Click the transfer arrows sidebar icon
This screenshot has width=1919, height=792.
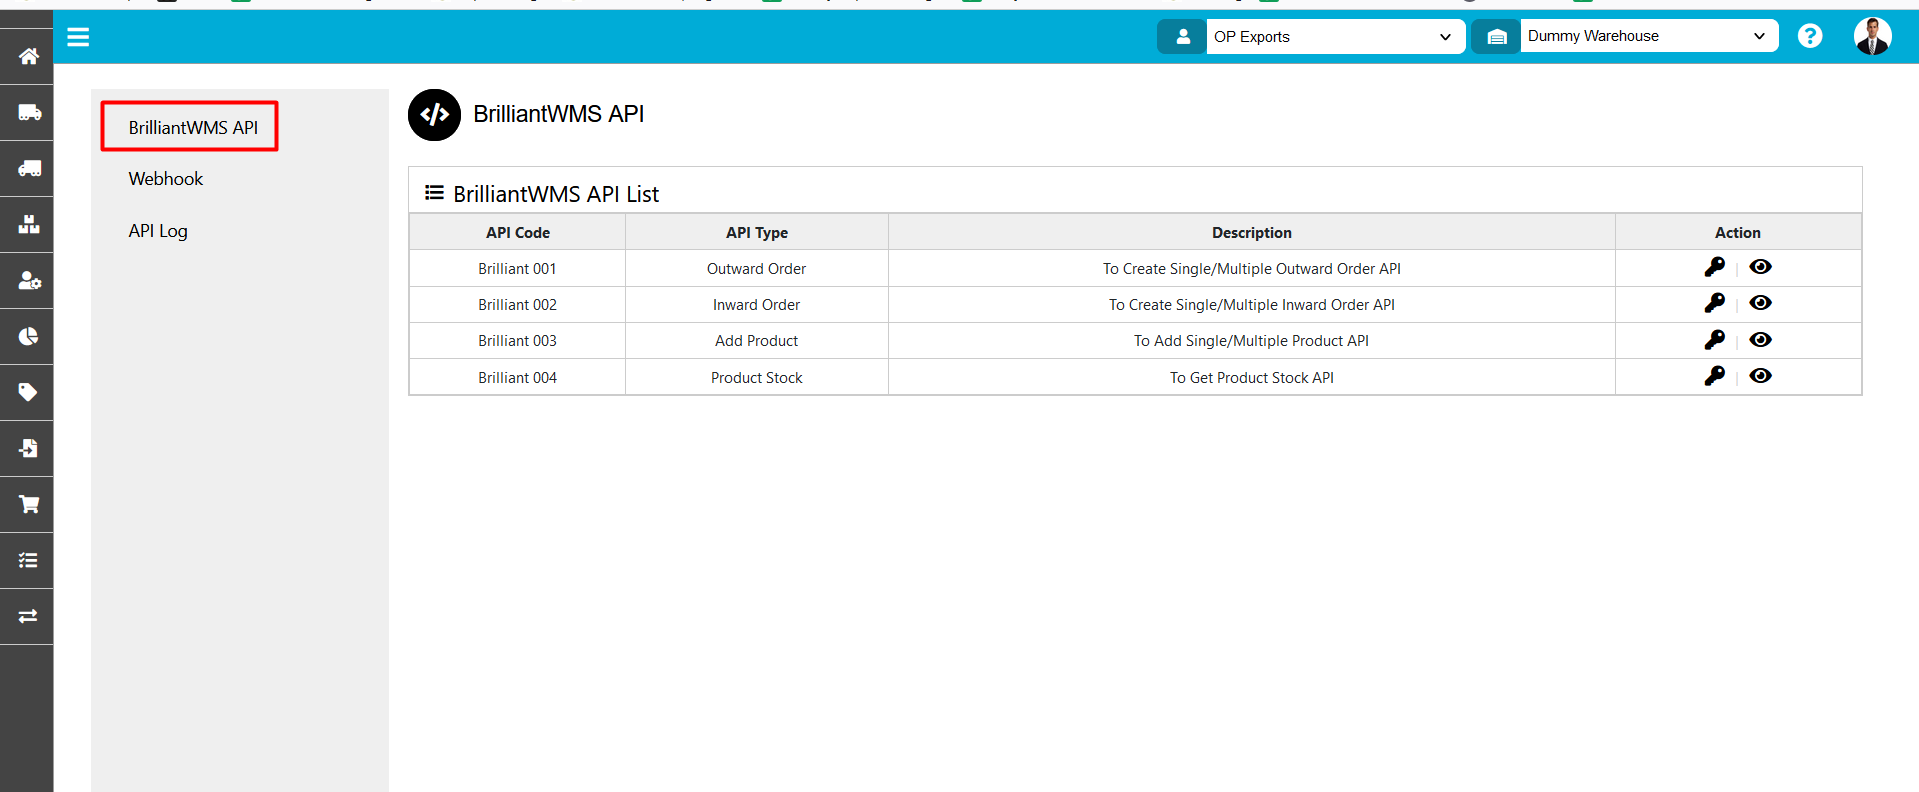pyautogui.click(x=28, y=616)
